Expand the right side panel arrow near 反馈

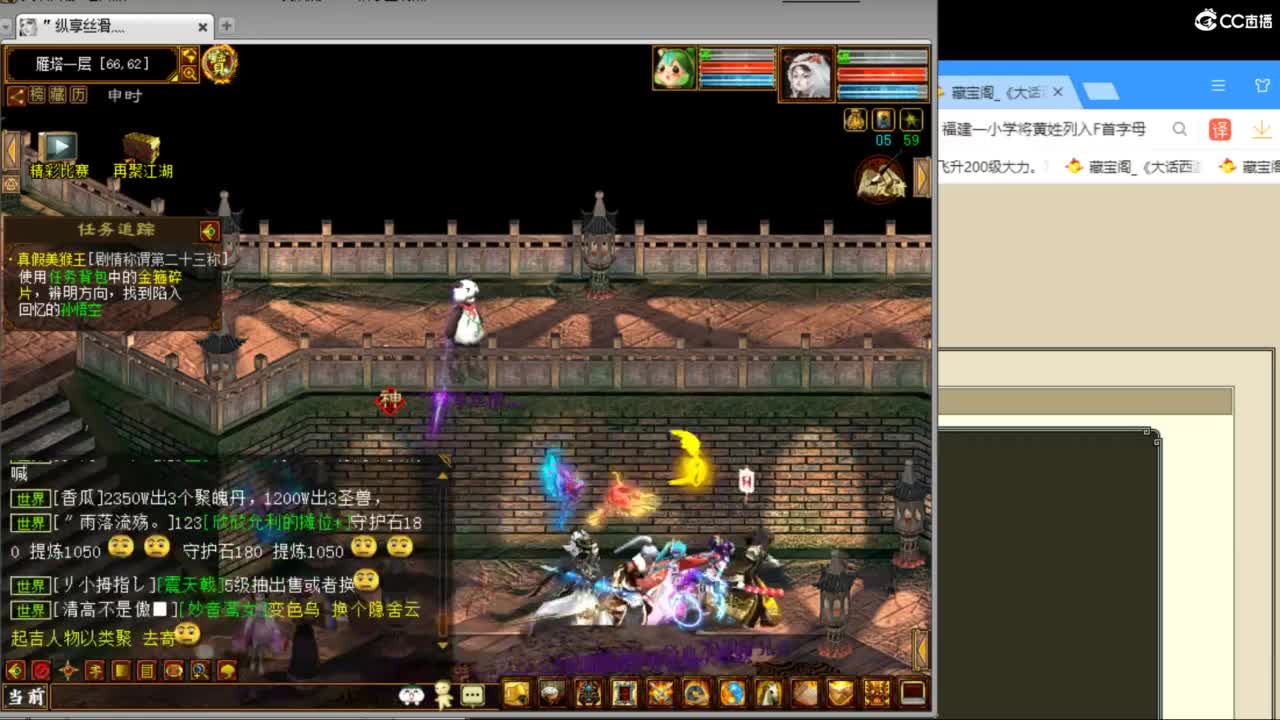pyautogui.click(x=922, y=177)
